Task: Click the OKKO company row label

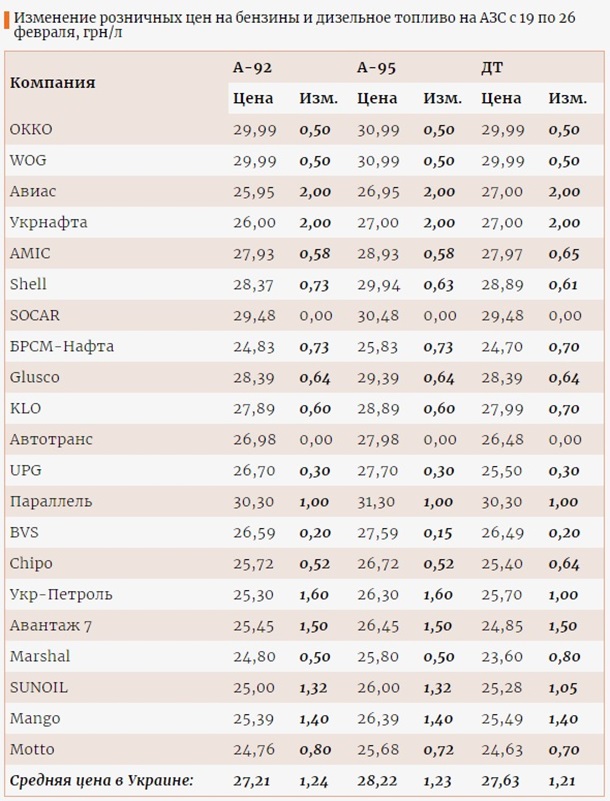Action: click(x=31, y=129)
